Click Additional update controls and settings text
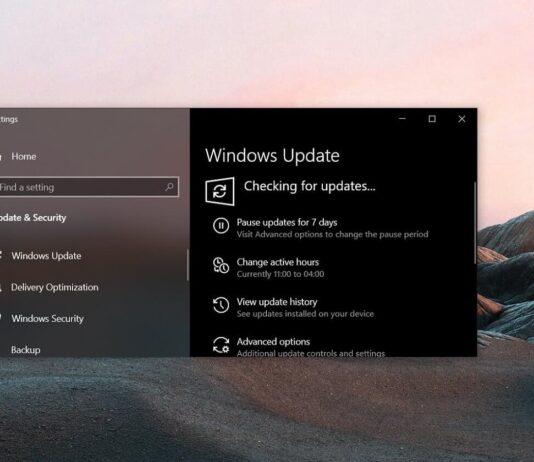The height and width of the screenshot is (462, 534). [x=311, y=353]
